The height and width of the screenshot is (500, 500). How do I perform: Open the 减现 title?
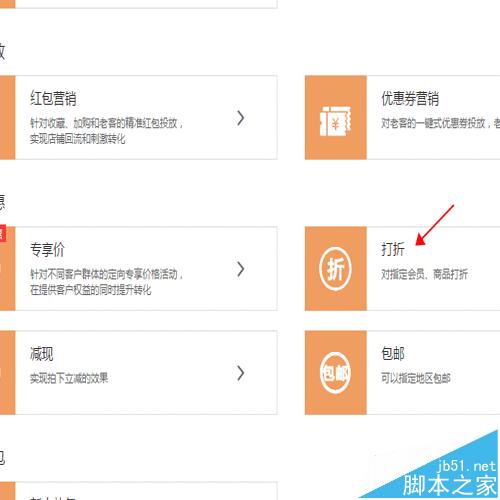coord(42,353)
